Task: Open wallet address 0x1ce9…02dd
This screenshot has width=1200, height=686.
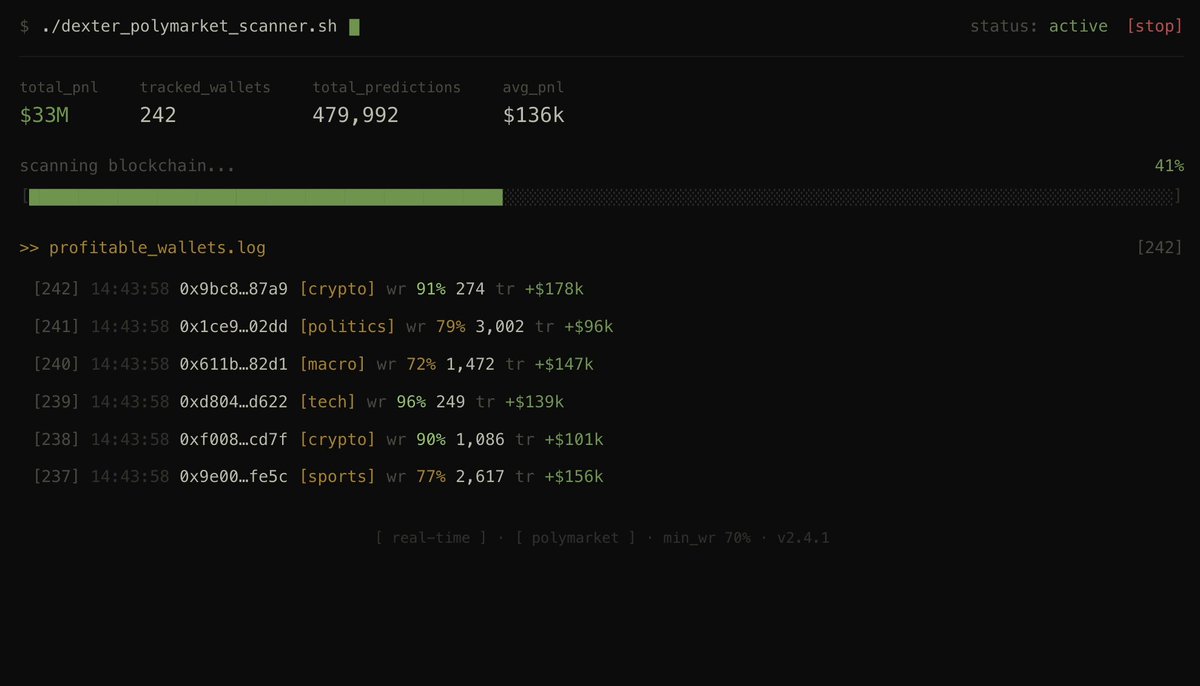Action: point(233,327)
